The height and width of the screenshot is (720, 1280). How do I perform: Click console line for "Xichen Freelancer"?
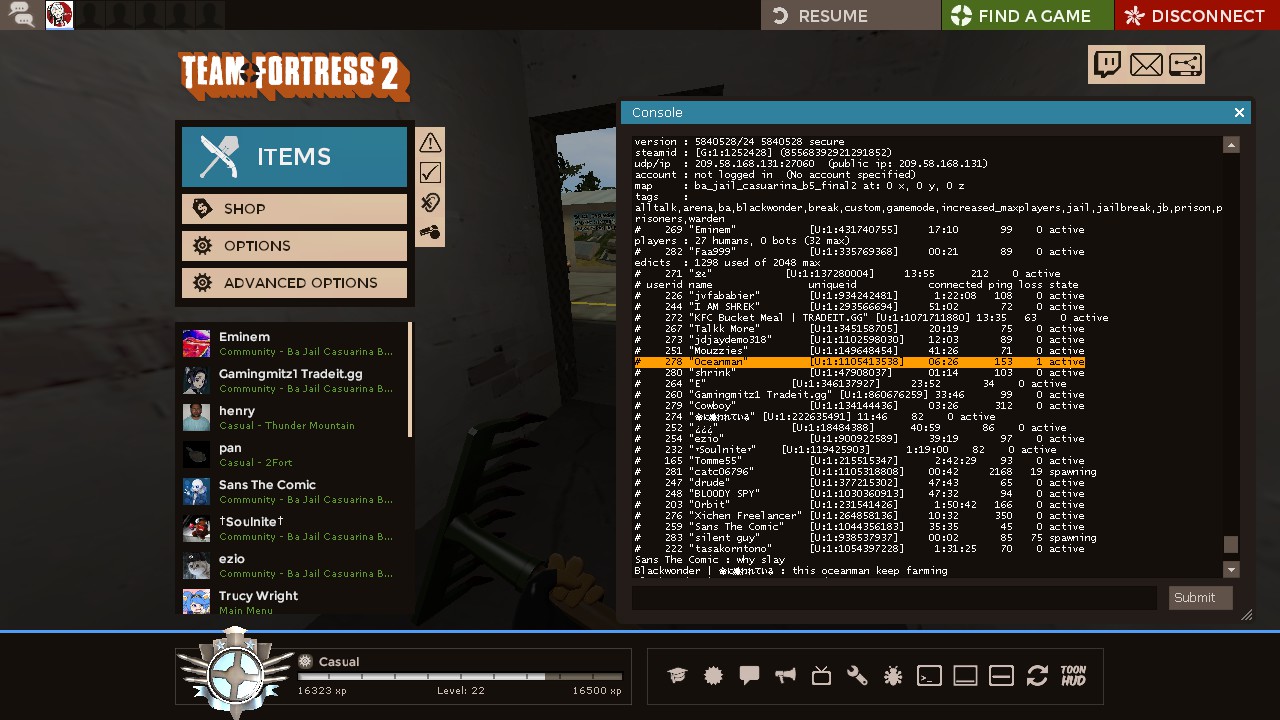click(x=860, y=516)
